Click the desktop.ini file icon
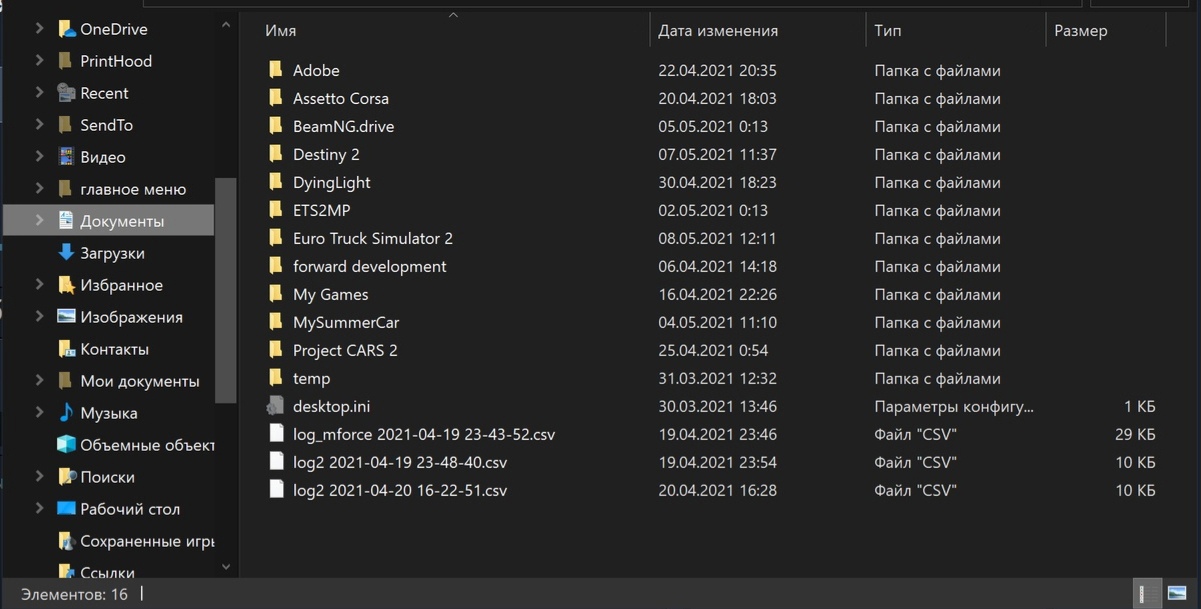The width and height of the screenshot is (1201, 609). point(276,406)
